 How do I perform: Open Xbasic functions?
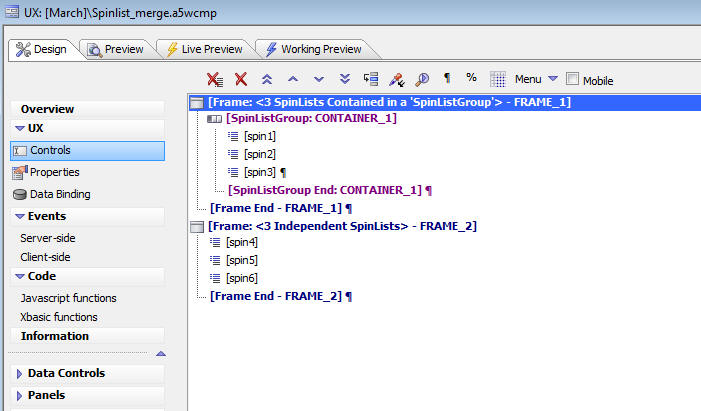click(59, 317)
